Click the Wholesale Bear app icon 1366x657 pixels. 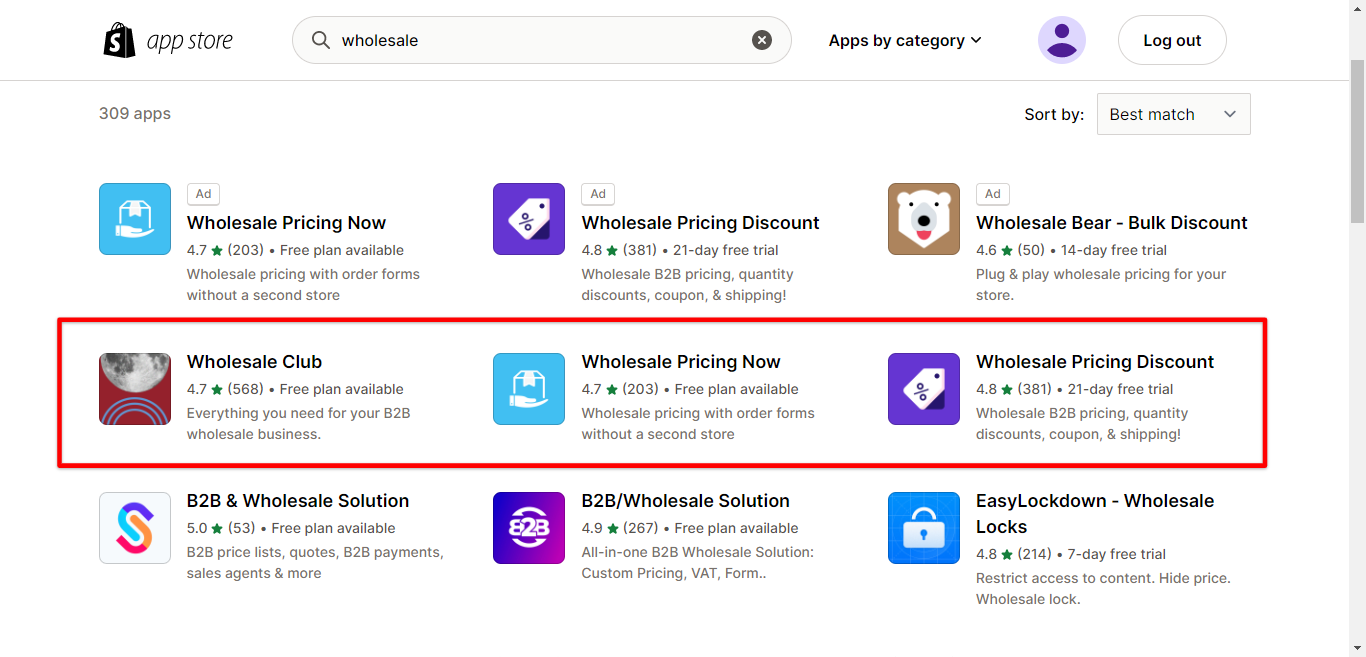coord(924,219)
